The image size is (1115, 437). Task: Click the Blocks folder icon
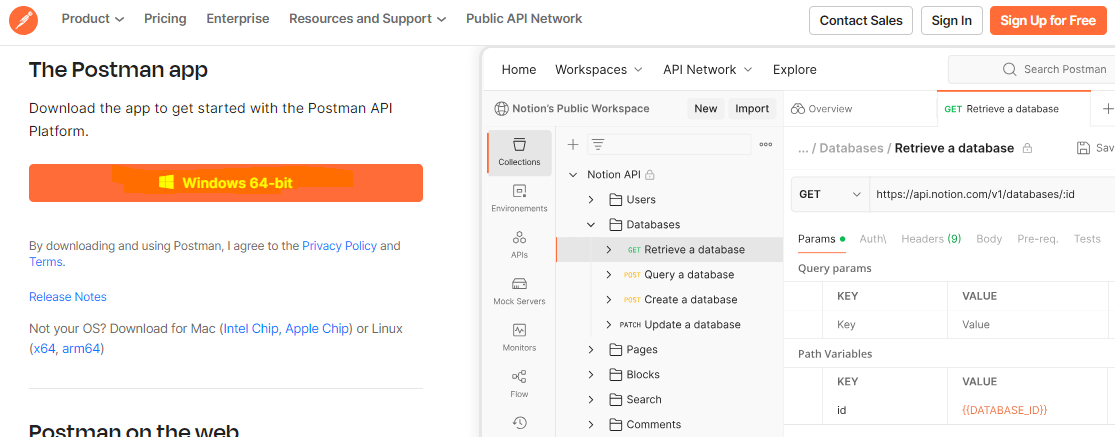(615, 374)
